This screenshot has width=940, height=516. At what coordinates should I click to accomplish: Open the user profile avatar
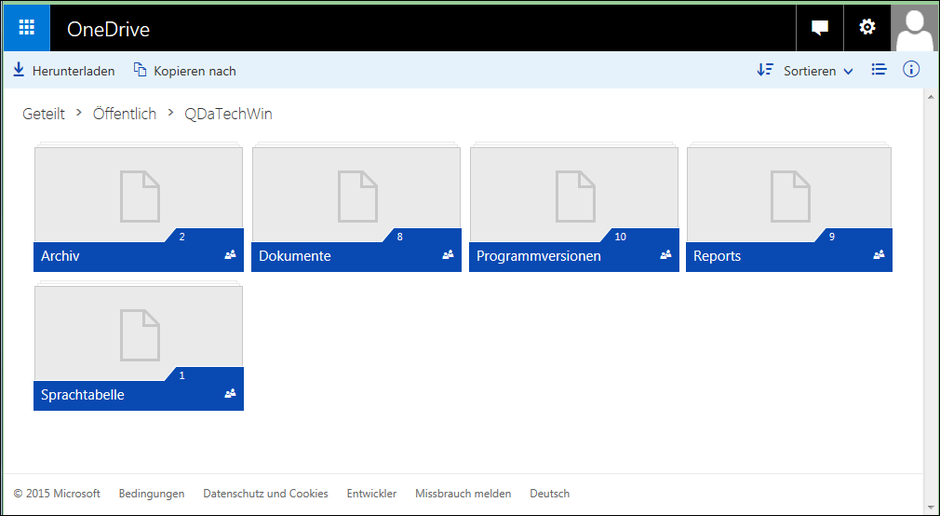pos(915,28)
